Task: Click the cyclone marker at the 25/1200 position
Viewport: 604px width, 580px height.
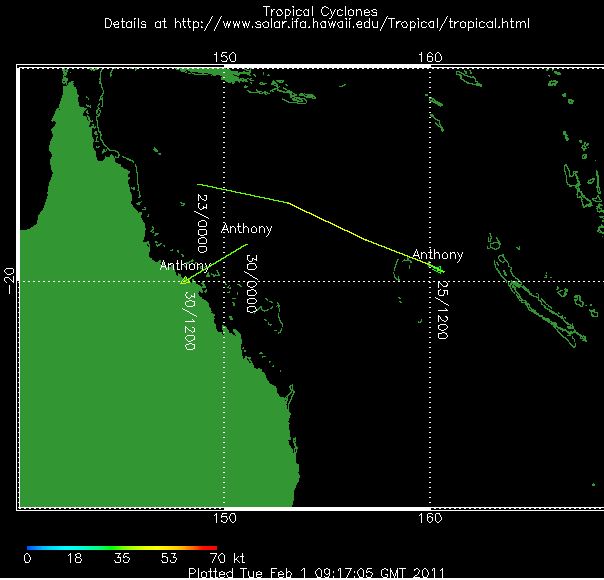Action: point(438,268)
